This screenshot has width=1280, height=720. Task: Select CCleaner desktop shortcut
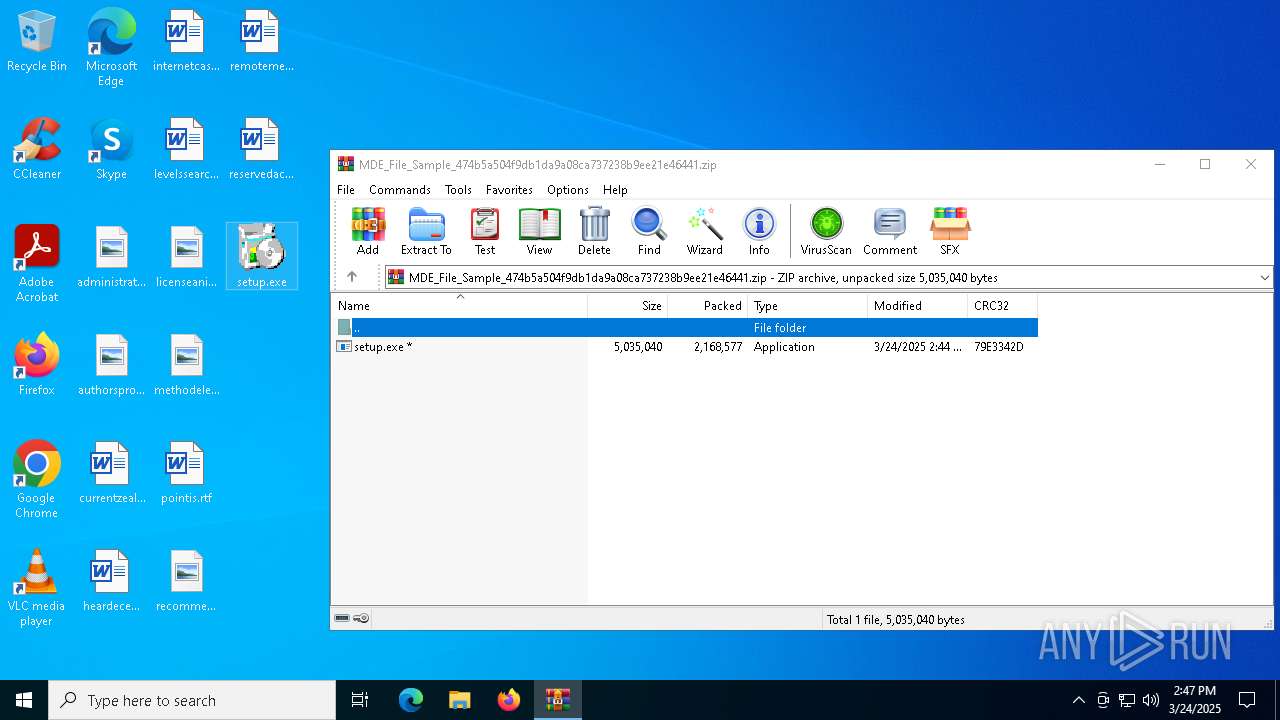37,150
